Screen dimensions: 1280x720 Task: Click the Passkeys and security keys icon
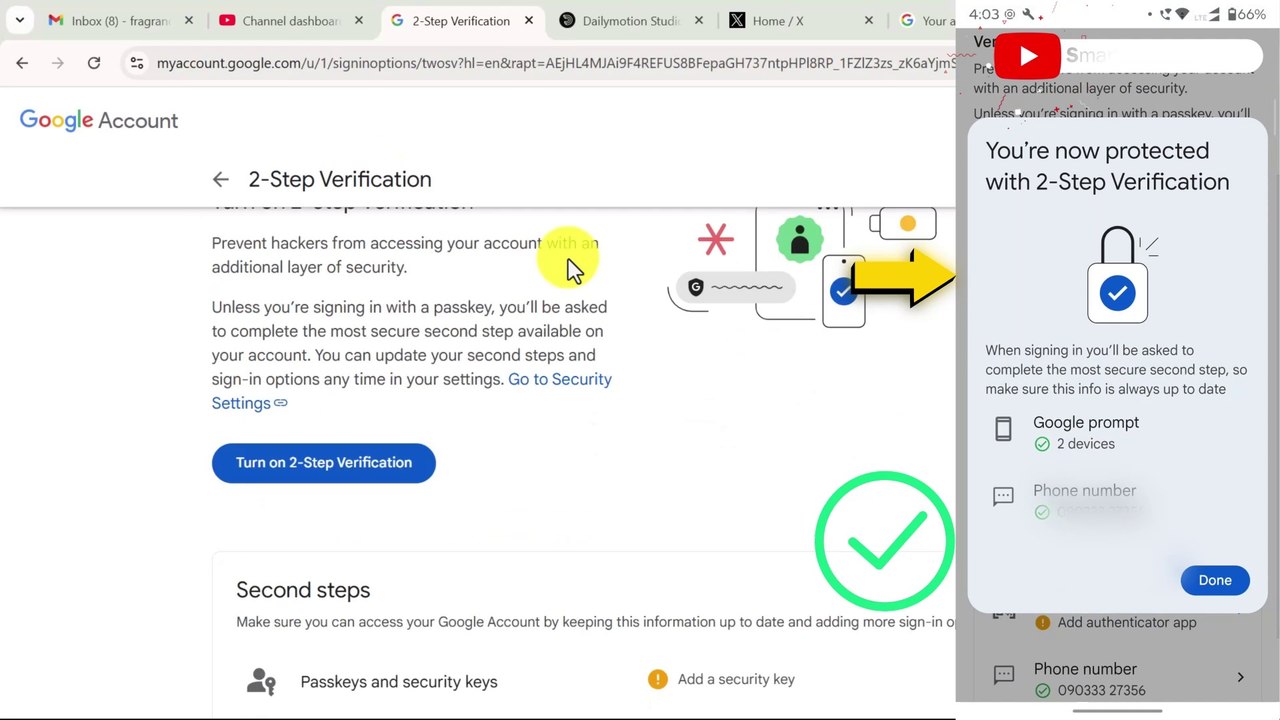tap(261, 682)
